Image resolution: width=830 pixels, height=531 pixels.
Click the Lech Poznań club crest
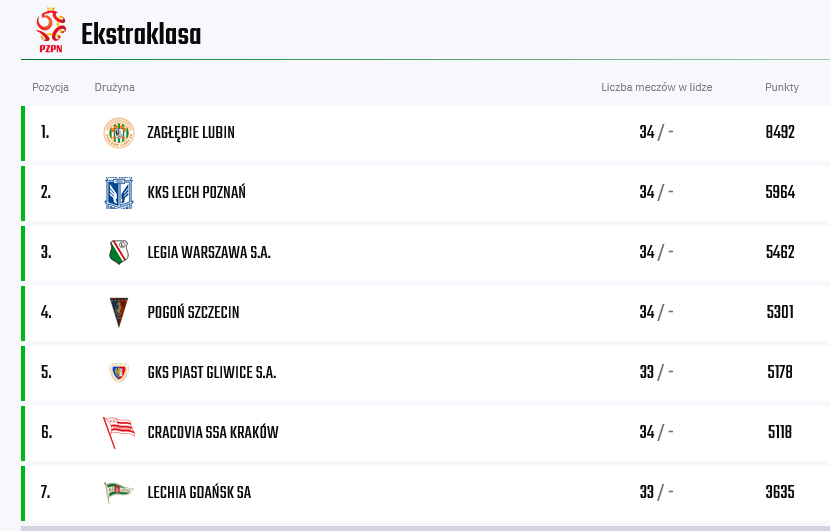point(119,193)
